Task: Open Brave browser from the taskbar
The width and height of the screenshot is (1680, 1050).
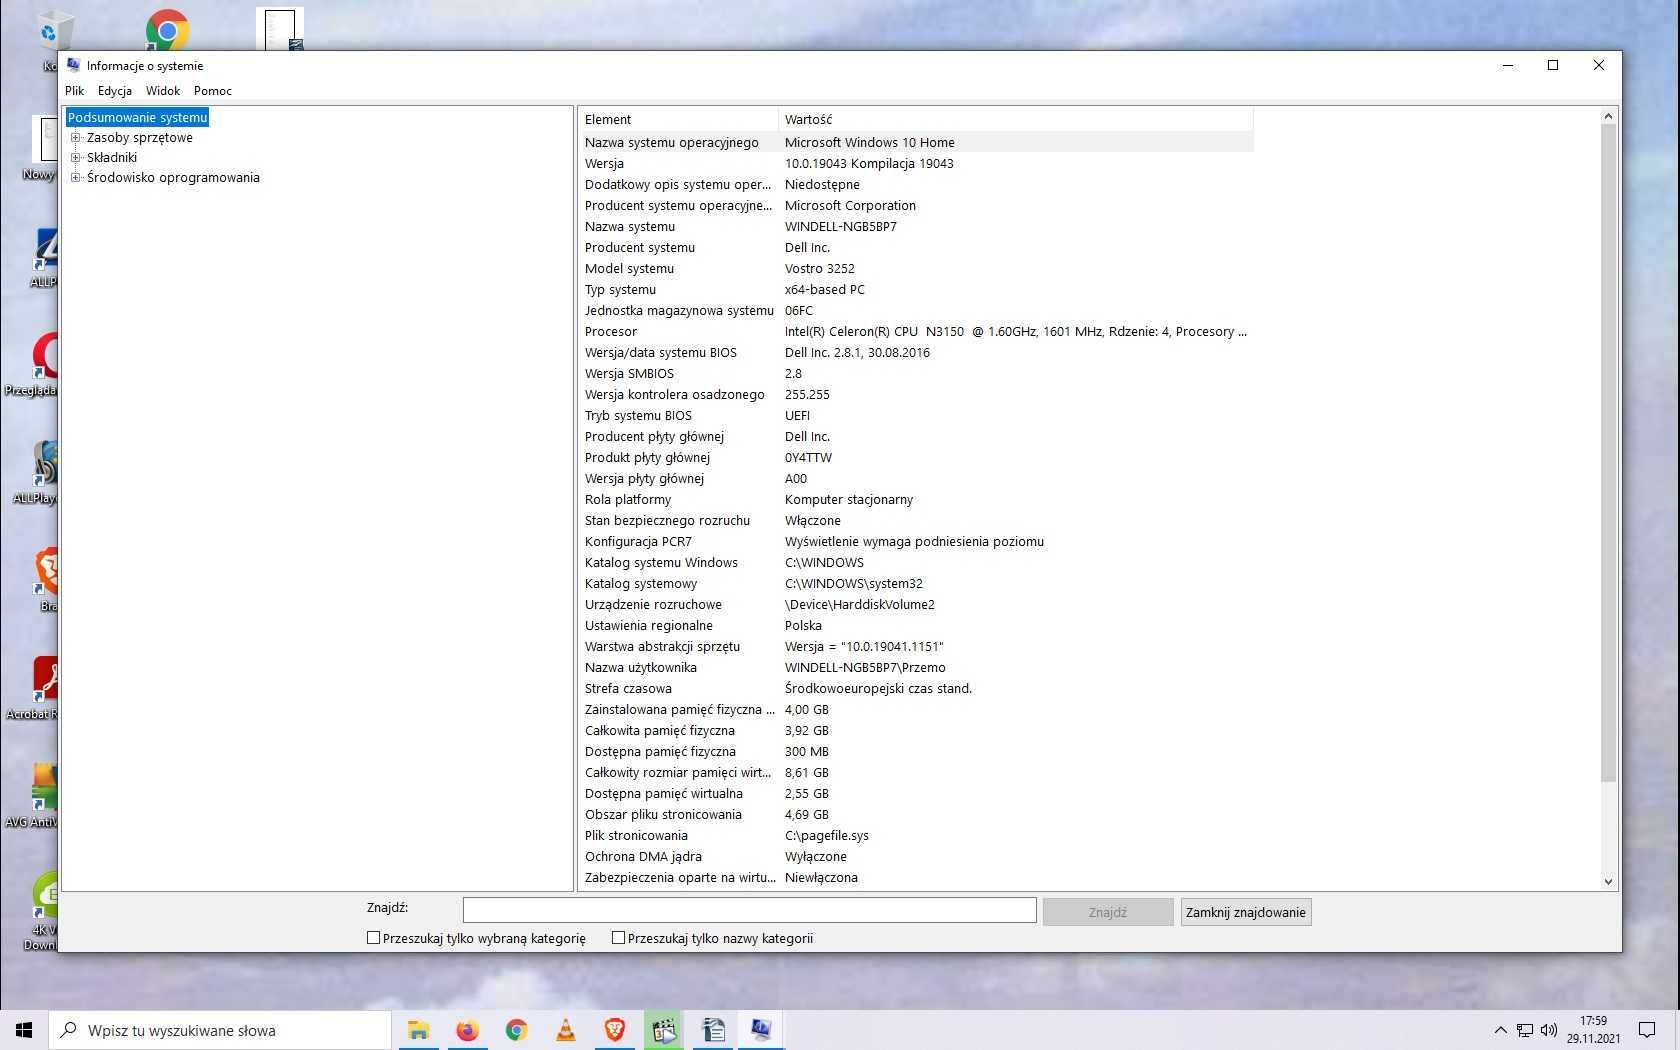Action: pos(614,1030)
